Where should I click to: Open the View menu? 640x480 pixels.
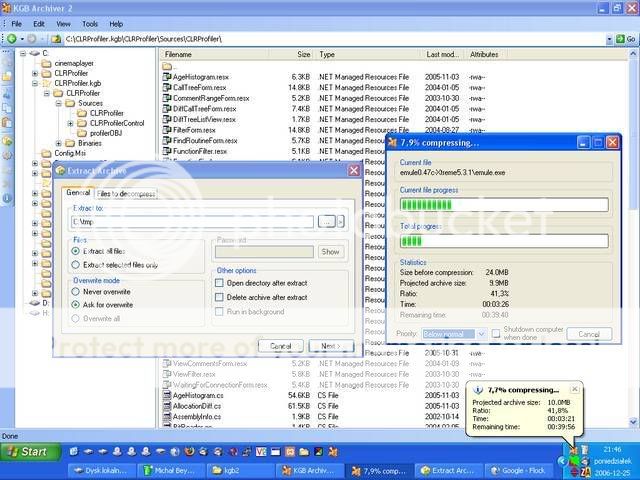(x=63, y=24)
